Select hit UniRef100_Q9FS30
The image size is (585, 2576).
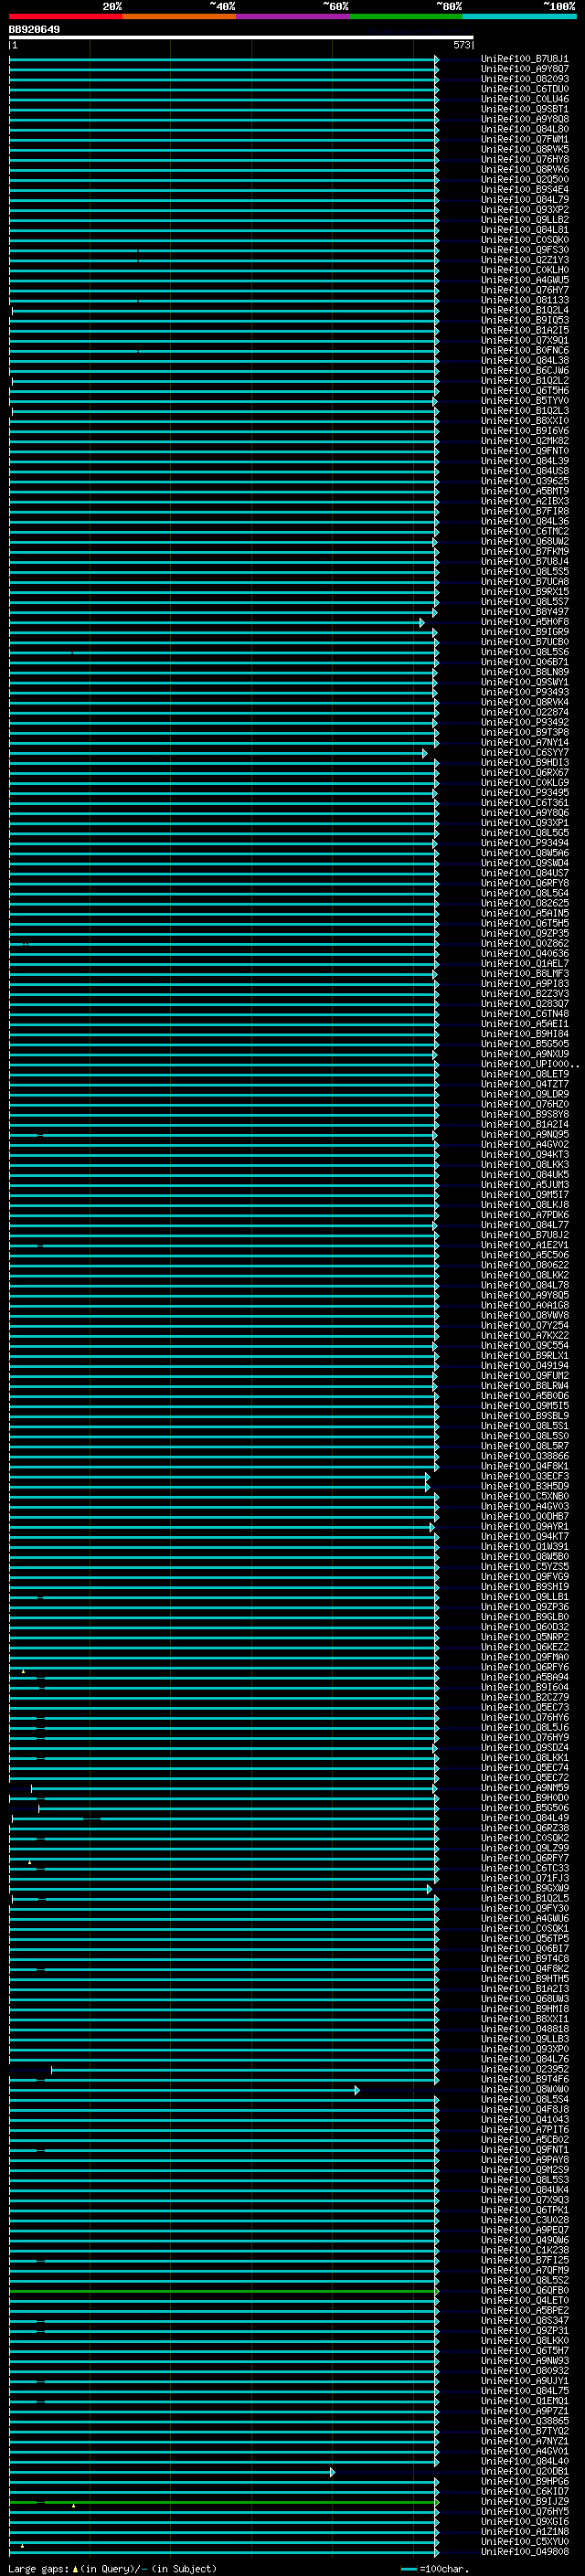pos(525,250)
